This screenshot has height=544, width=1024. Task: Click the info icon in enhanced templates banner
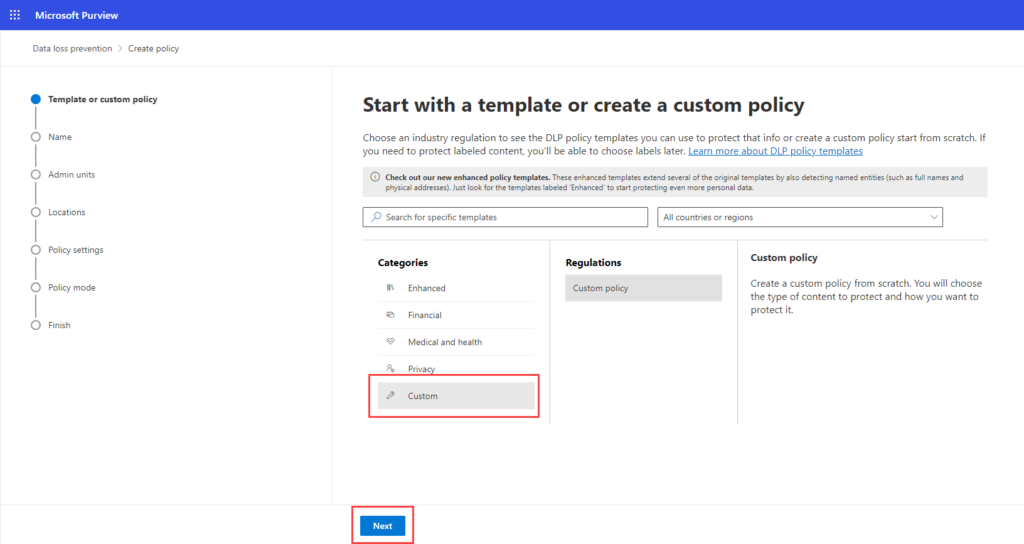pos(375,178)
